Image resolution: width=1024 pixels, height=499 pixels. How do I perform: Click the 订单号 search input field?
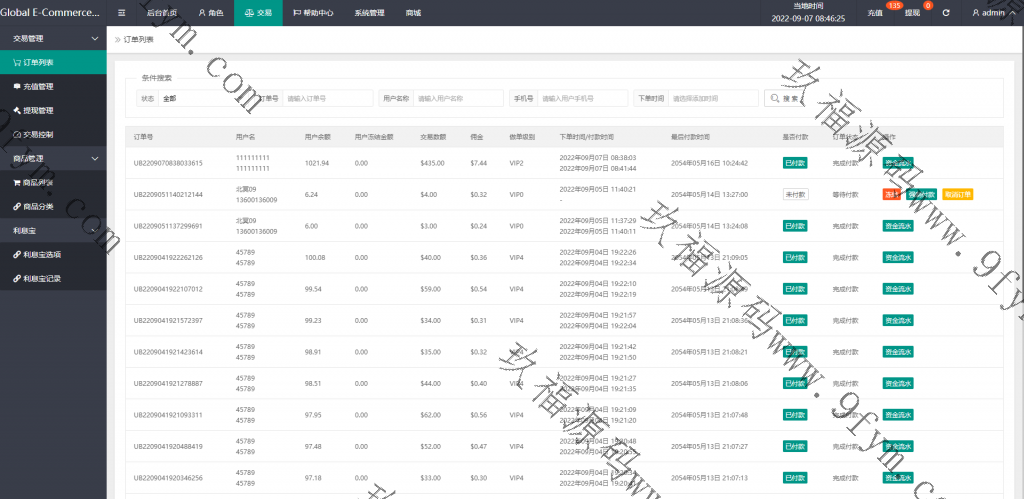pyautogui.click(x=327, y=98)
